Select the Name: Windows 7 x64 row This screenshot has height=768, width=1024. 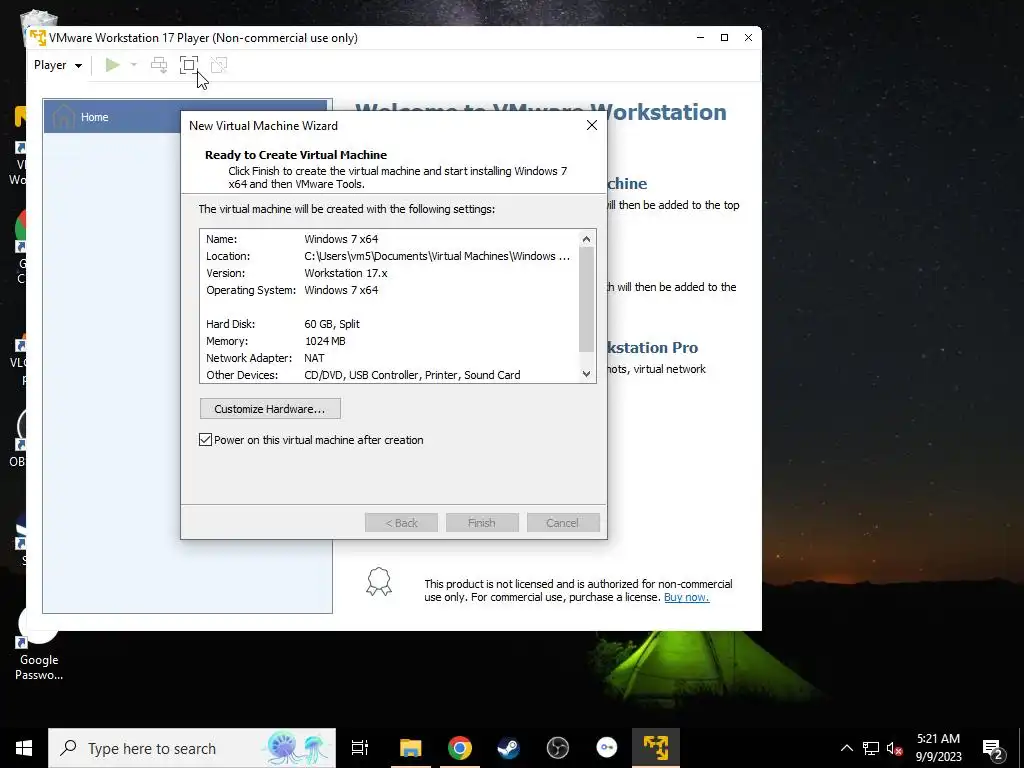pyautogui.click(x=389, y=239)
